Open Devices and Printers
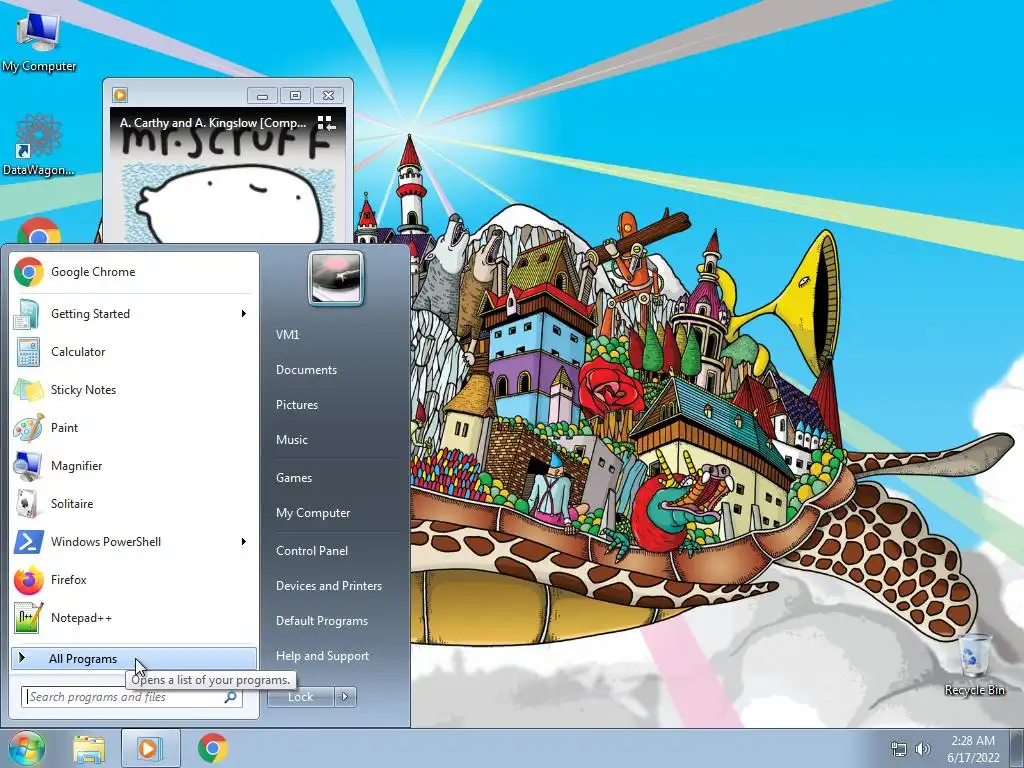 coord(328,586)
